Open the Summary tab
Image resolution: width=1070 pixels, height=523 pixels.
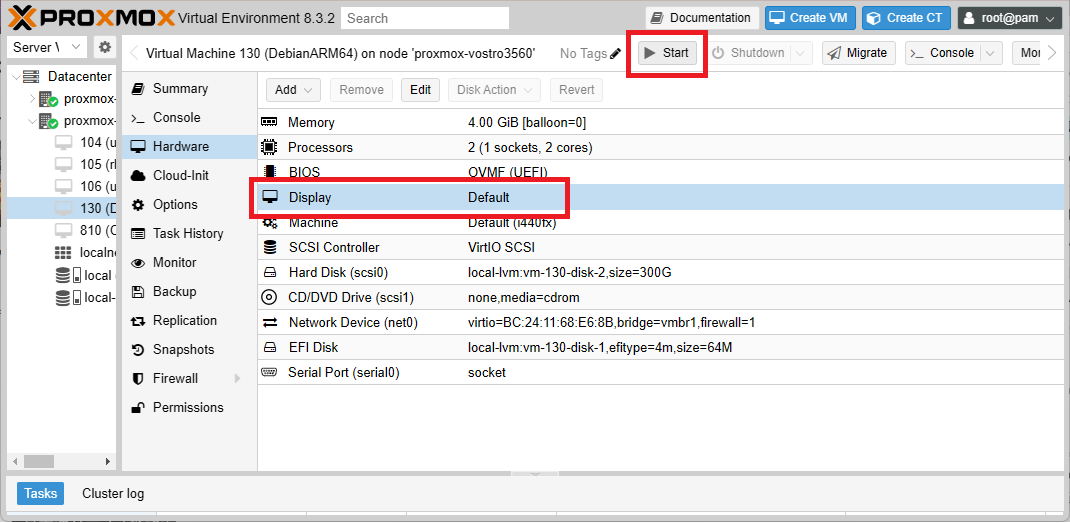point(189,88)
